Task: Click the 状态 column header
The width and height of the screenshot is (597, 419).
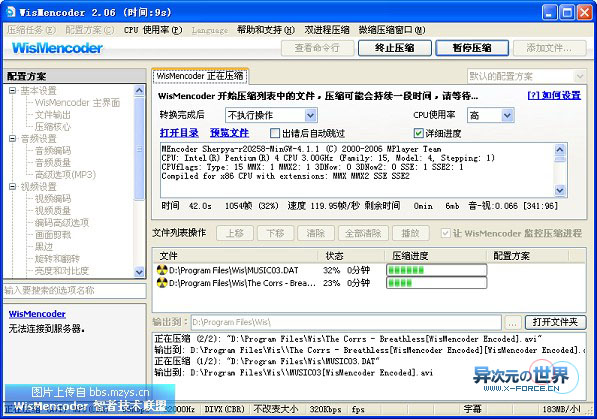Action: (350, 256)
